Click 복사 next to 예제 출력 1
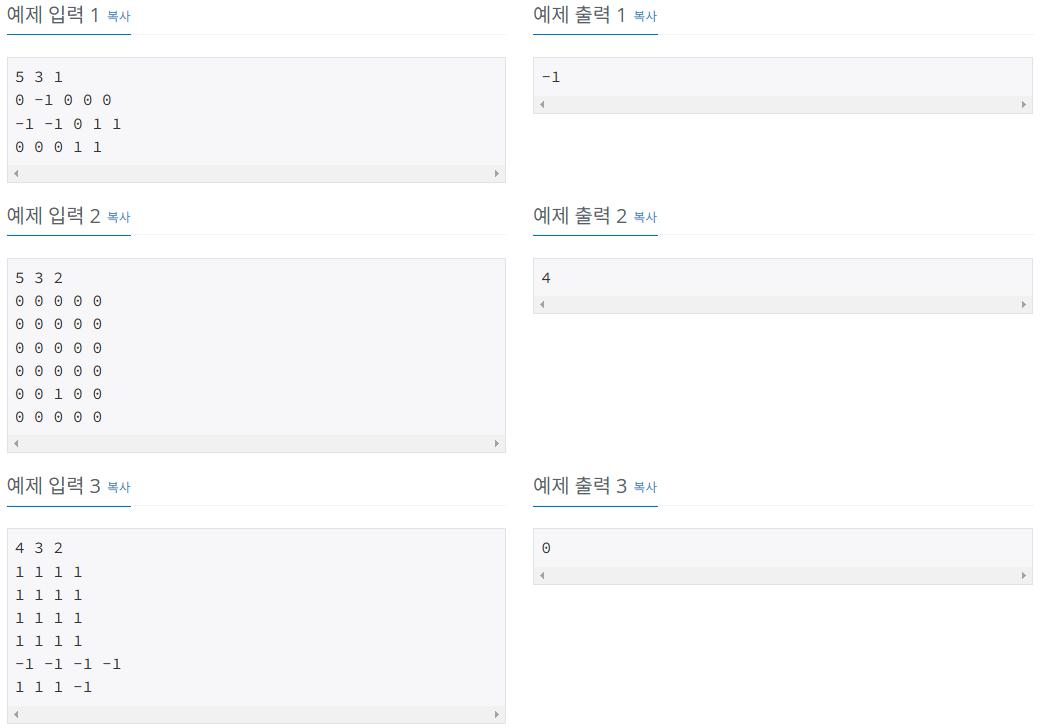The height and width of the screenshot is (728, 1044). pos(644,16)
